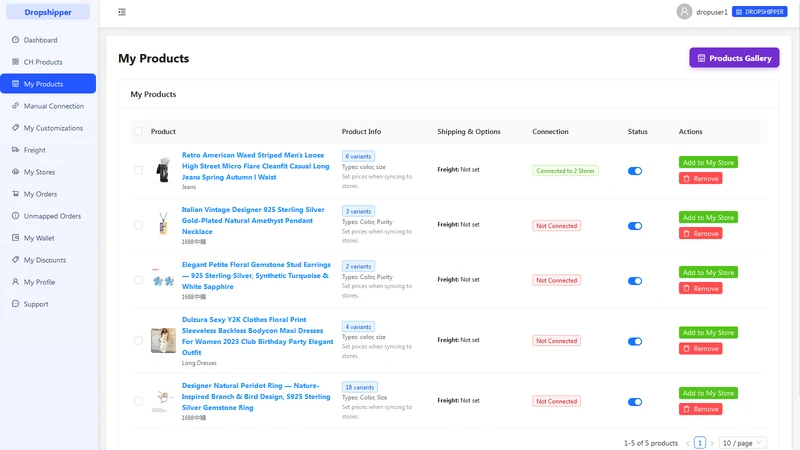
Task: Click the Support icon in sidebar
Action: tap(15, 304)
